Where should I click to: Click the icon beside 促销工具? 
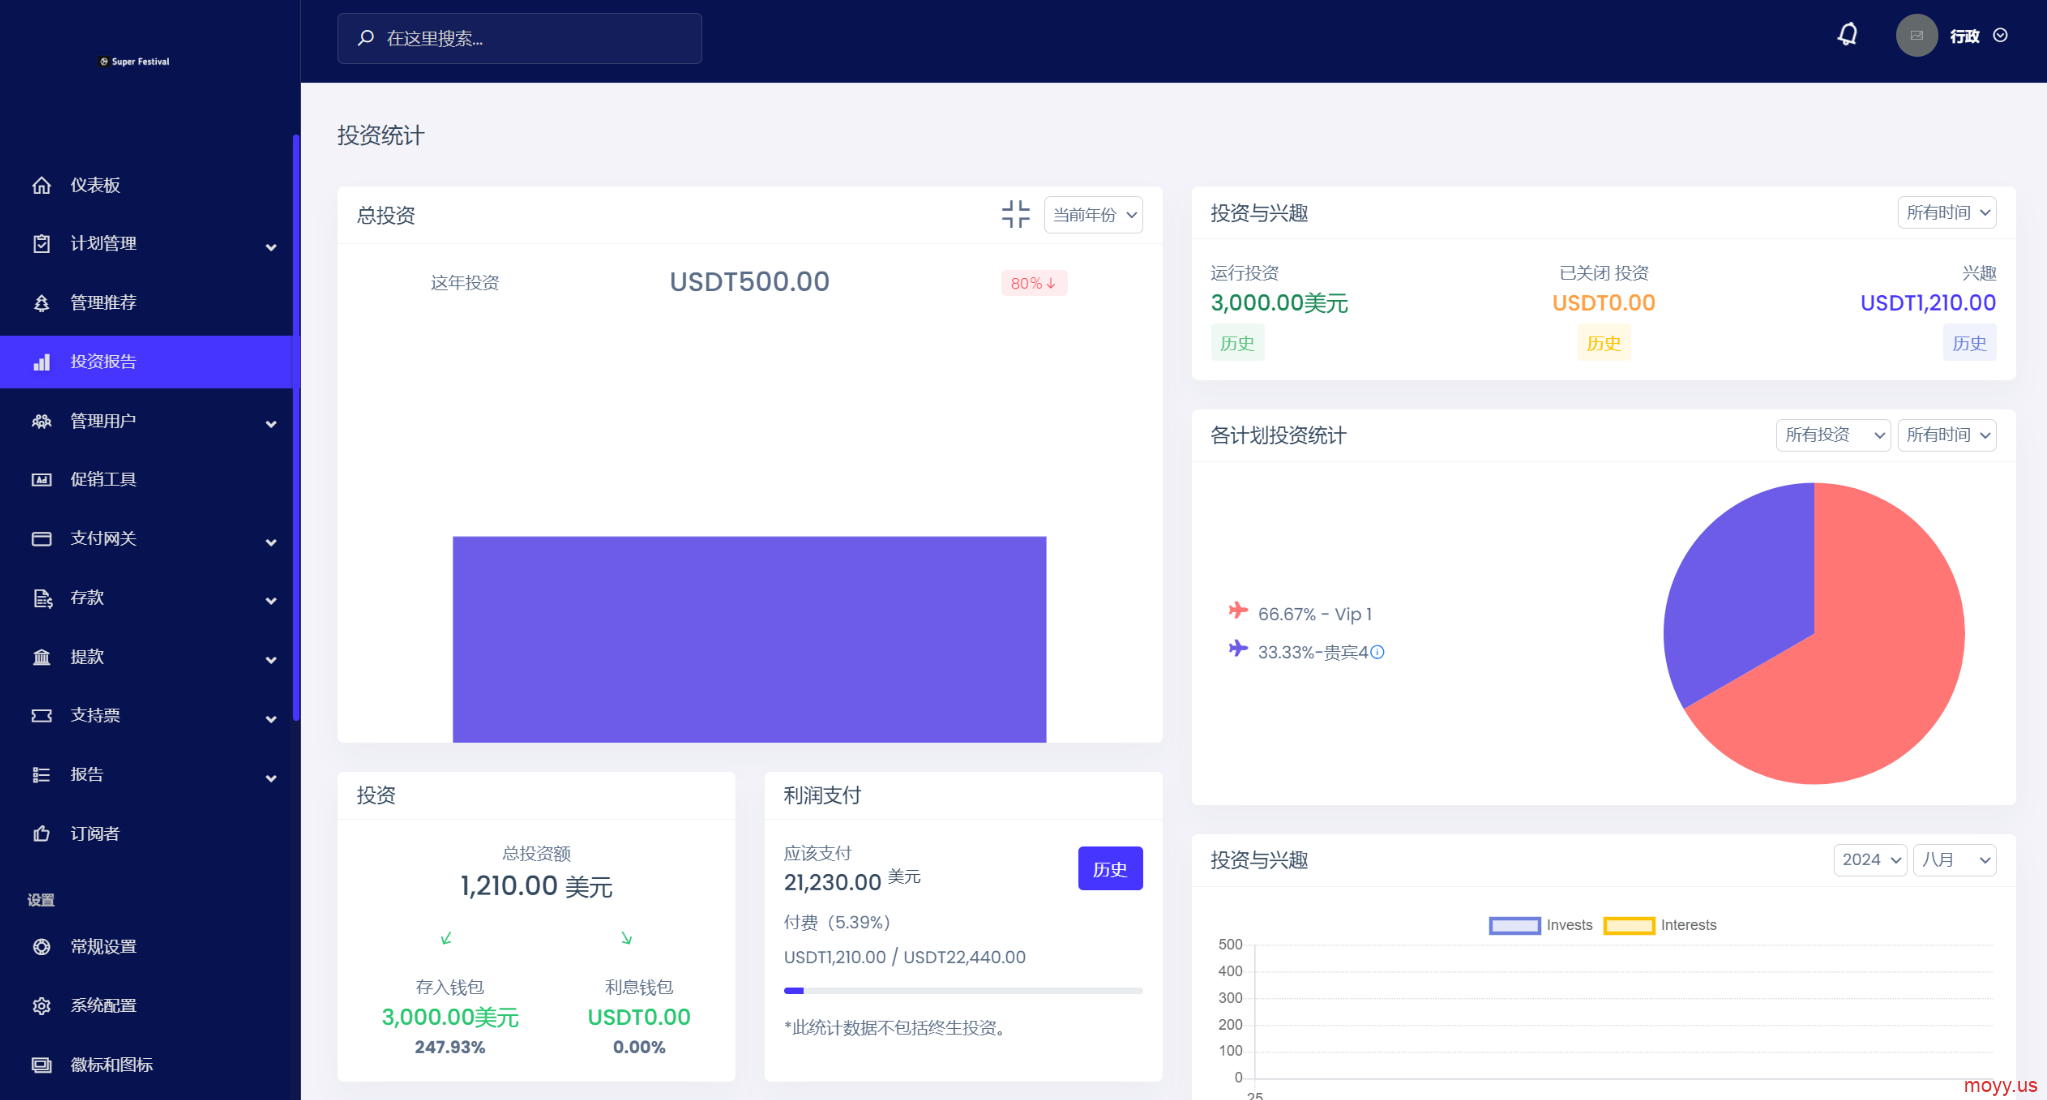pos(41,480)
